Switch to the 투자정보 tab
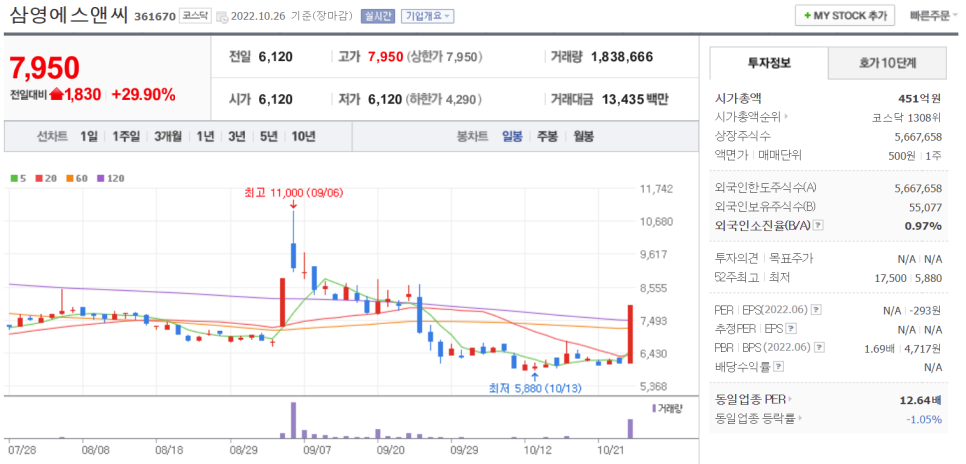 [769, 63]
